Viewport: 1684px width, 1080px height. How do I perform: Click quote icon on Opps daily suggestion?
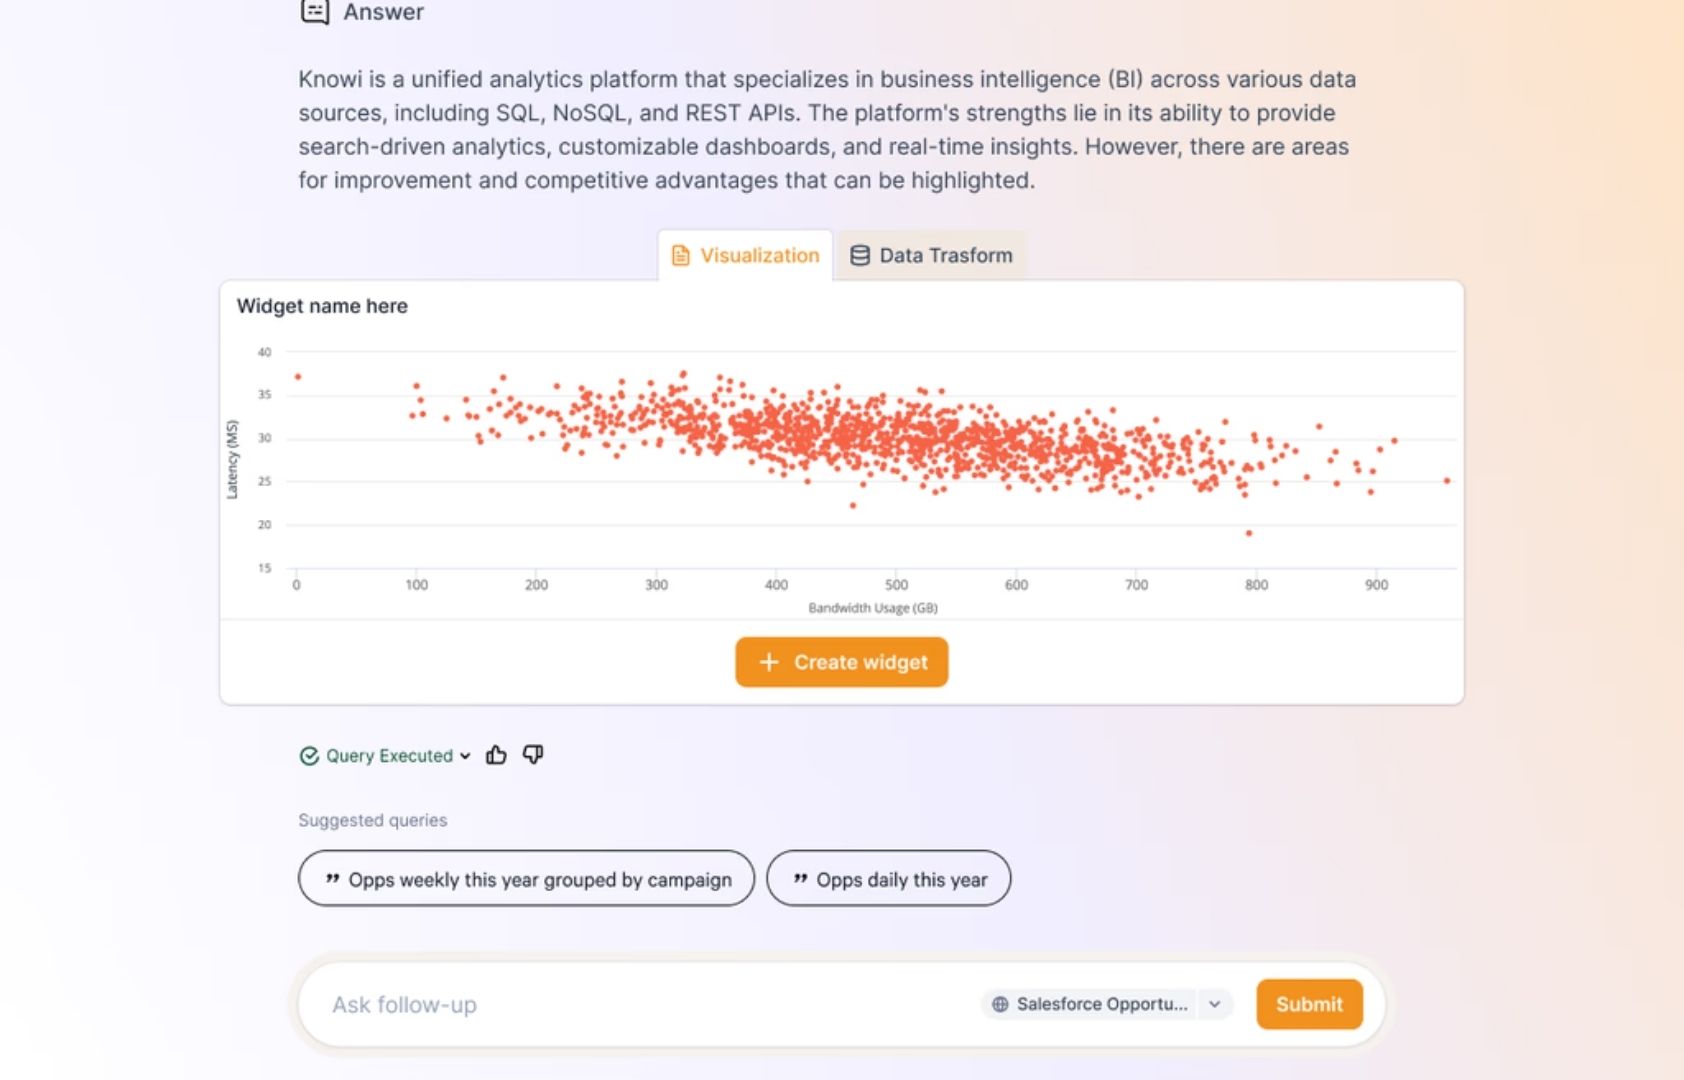(x=800, y=879)
